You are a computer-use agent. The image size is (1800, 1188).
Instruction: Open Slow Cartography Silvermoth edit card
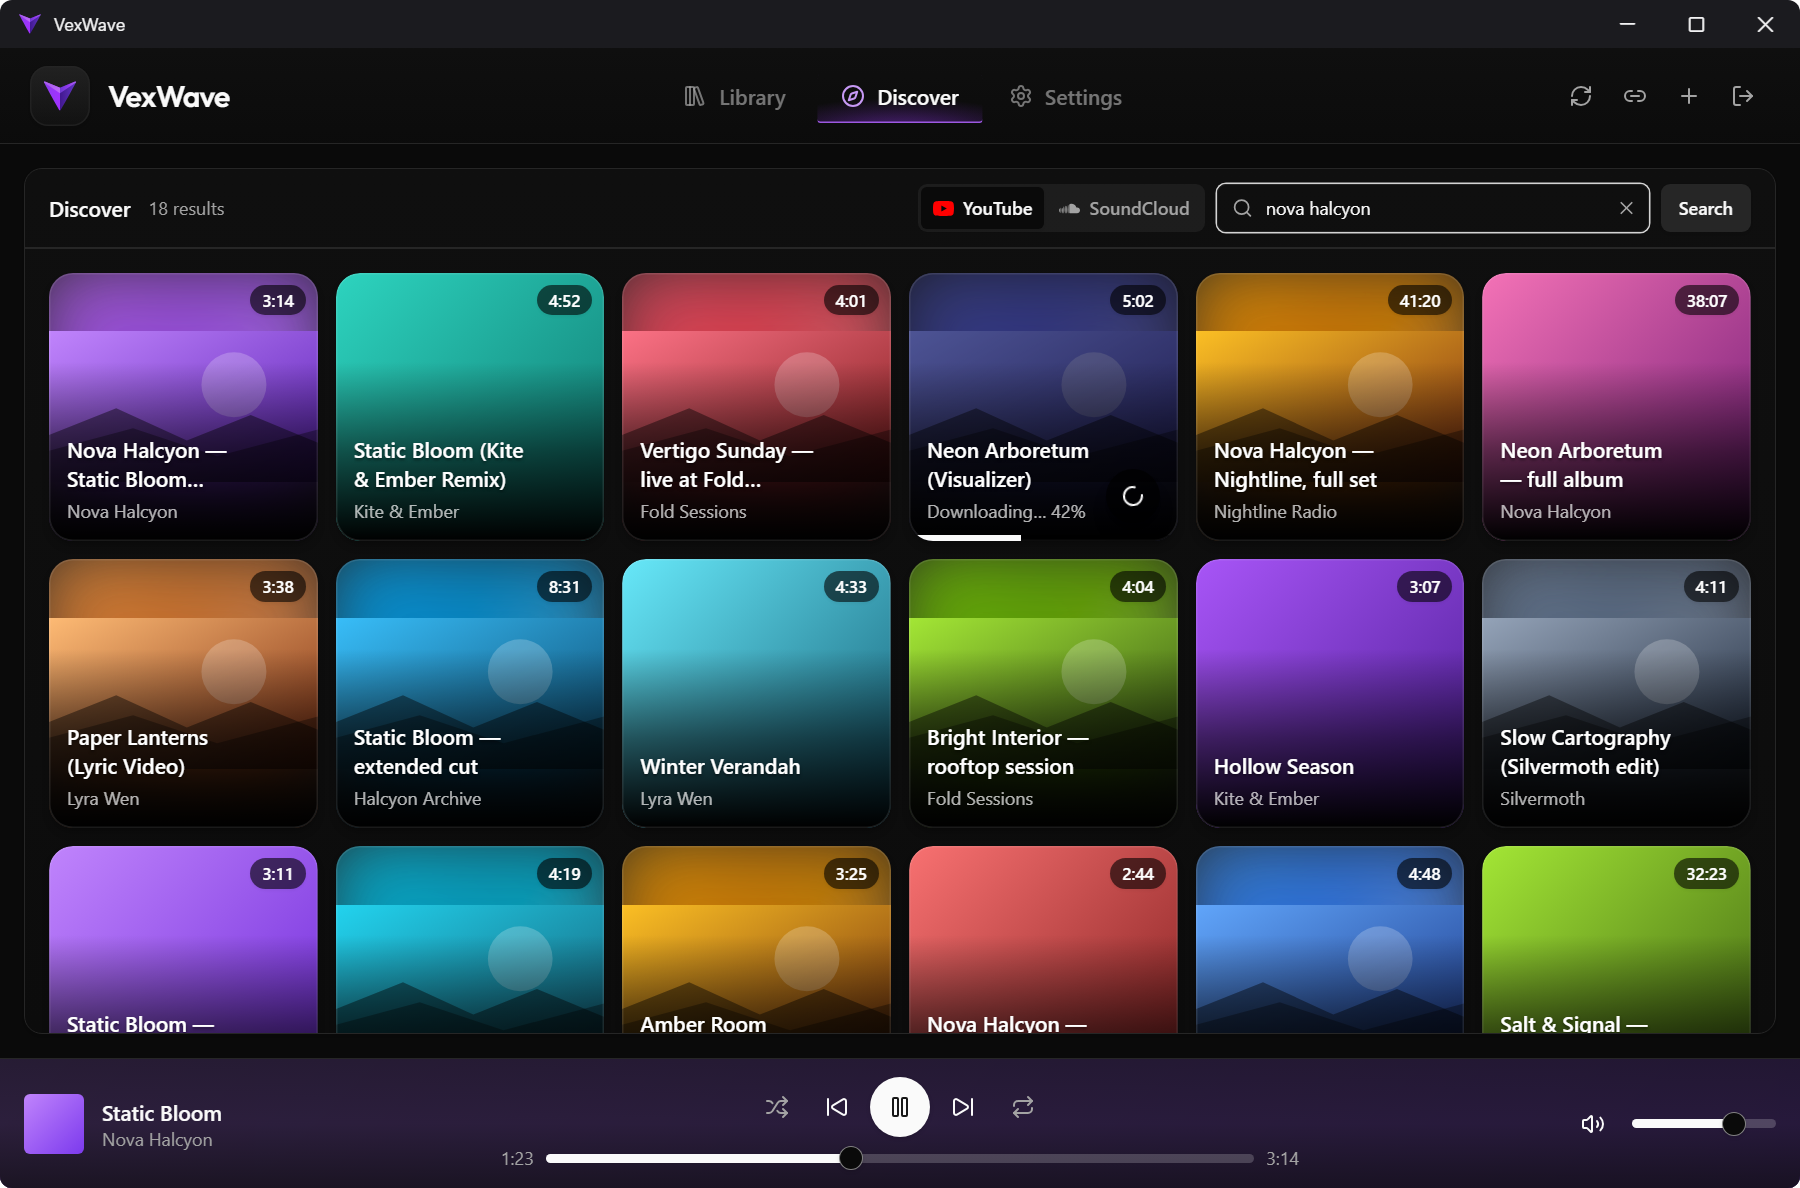[1616, 693]
